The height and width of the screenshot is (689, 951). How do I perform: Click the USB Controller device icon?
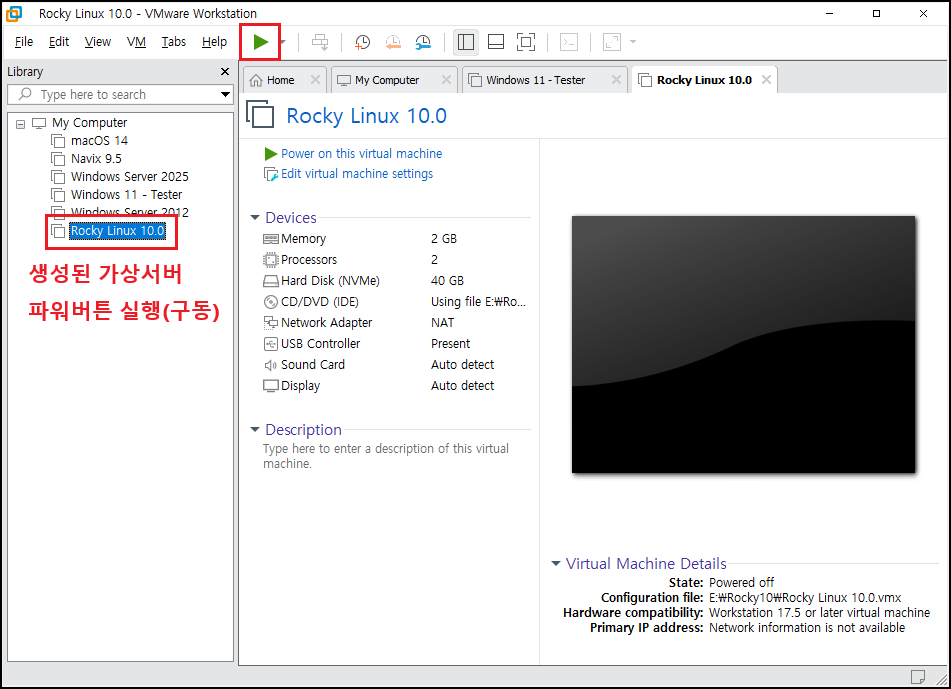[271, 344]
